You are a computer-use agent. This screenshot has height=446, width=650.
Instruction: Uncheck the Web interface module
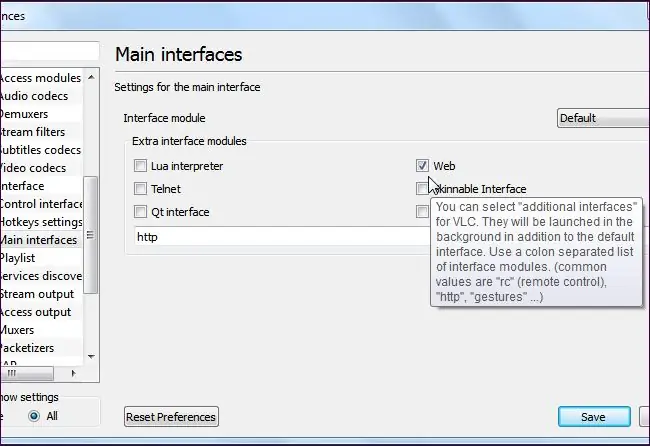coord(423,166)
